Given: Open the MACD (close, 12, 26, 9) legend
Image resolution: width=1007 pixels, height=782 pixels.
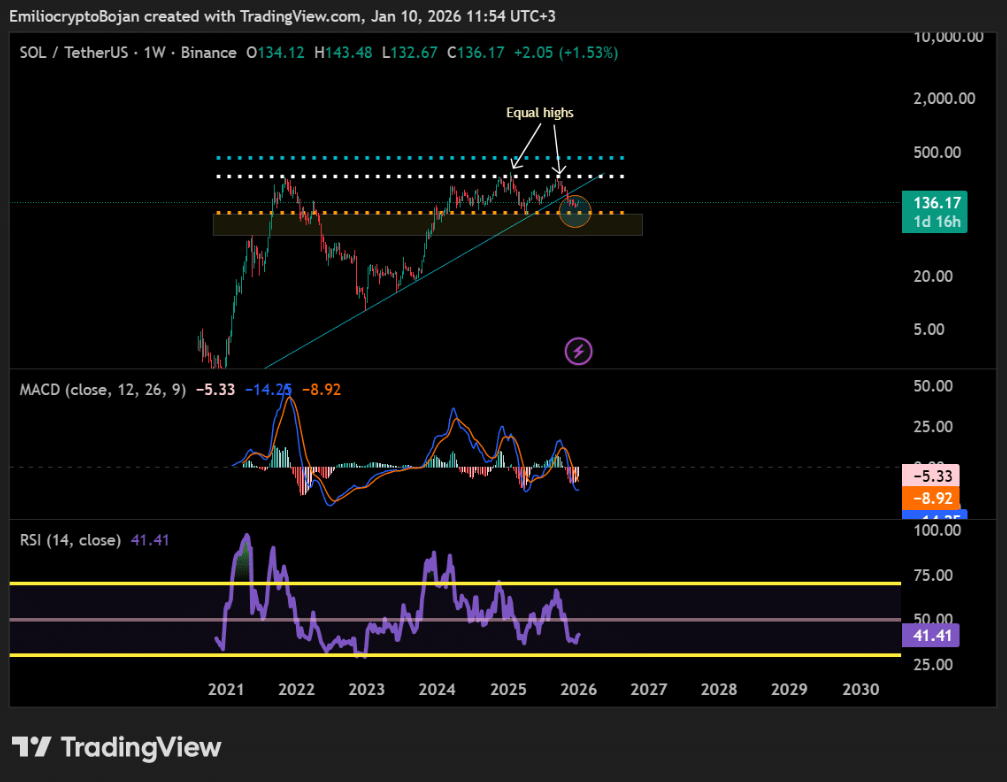Looking at the screenshot, I should point(102,389).
